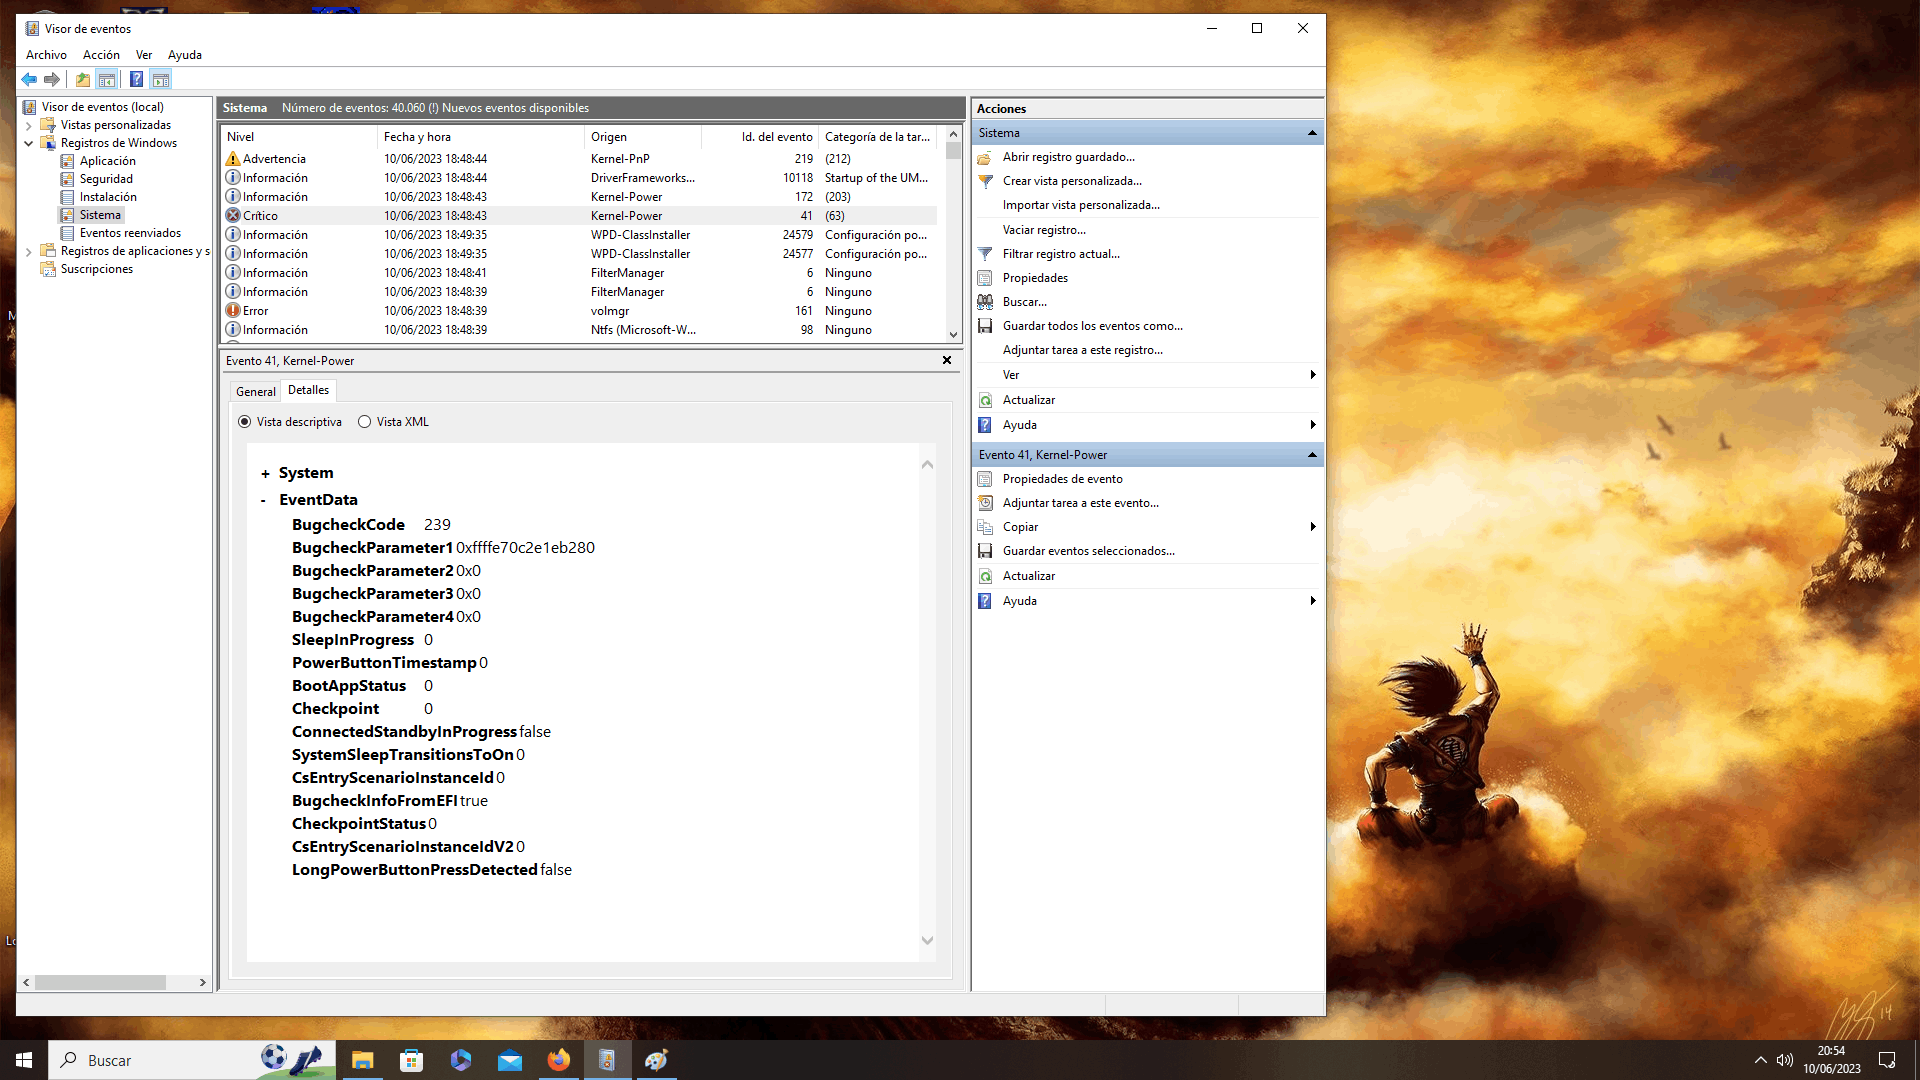Click Actualizar under Sistema actions
This screenshot has width=1920, height=1080.
(x=1029, y=401)
